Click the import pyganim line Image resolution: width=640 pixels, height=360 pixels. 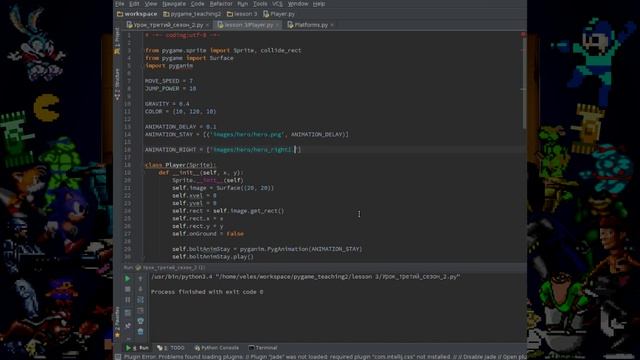point(169,66)
